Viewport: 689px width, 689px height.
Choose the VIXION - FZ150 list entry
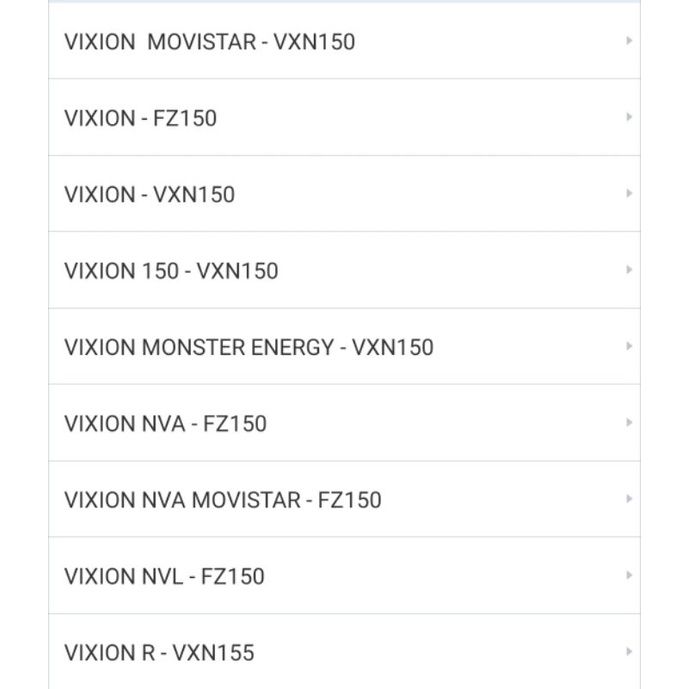pyautogui.click(x=140, y=118)
